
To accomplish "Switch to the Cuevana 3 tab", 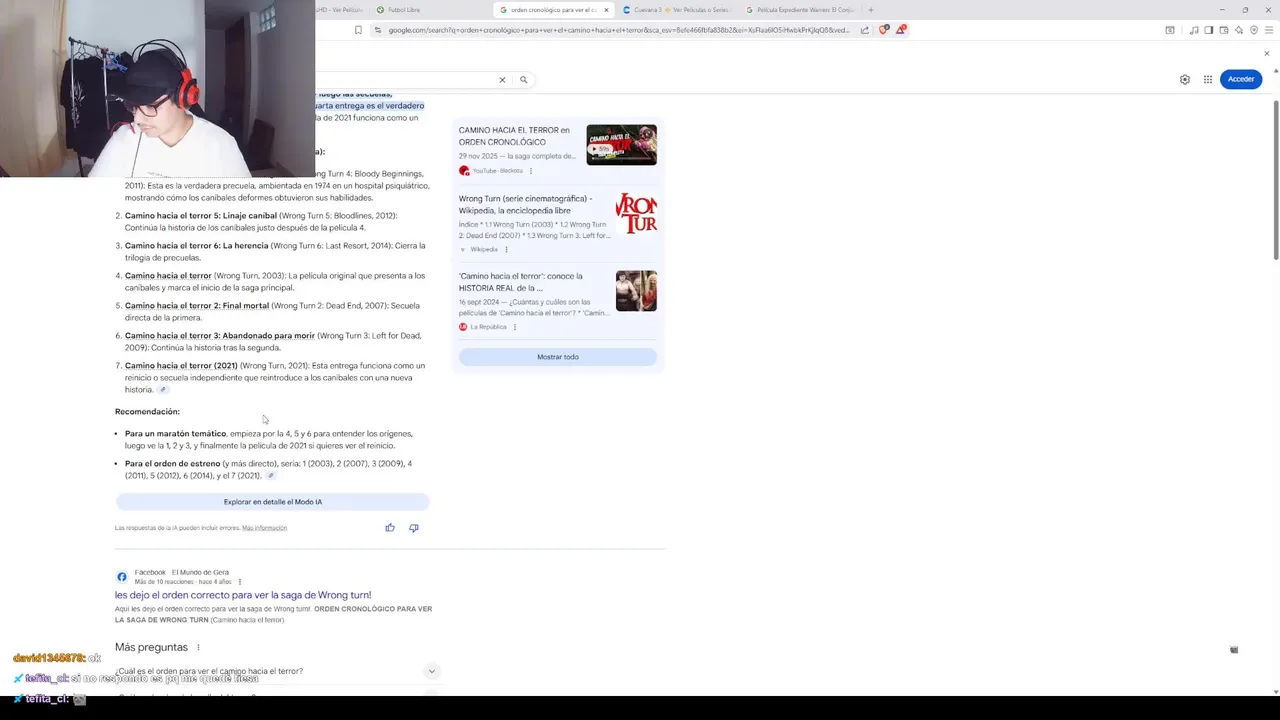I will (677, 10).
